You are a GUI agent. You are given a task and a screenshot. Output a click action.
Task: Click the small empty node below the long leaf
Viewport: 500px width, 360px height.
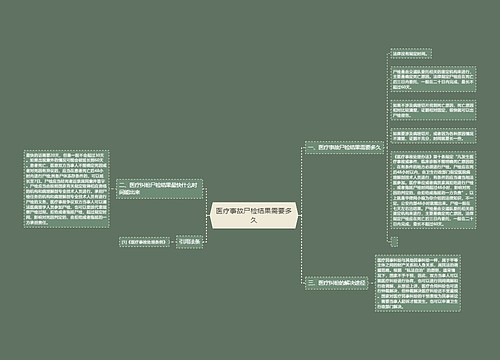394,242
